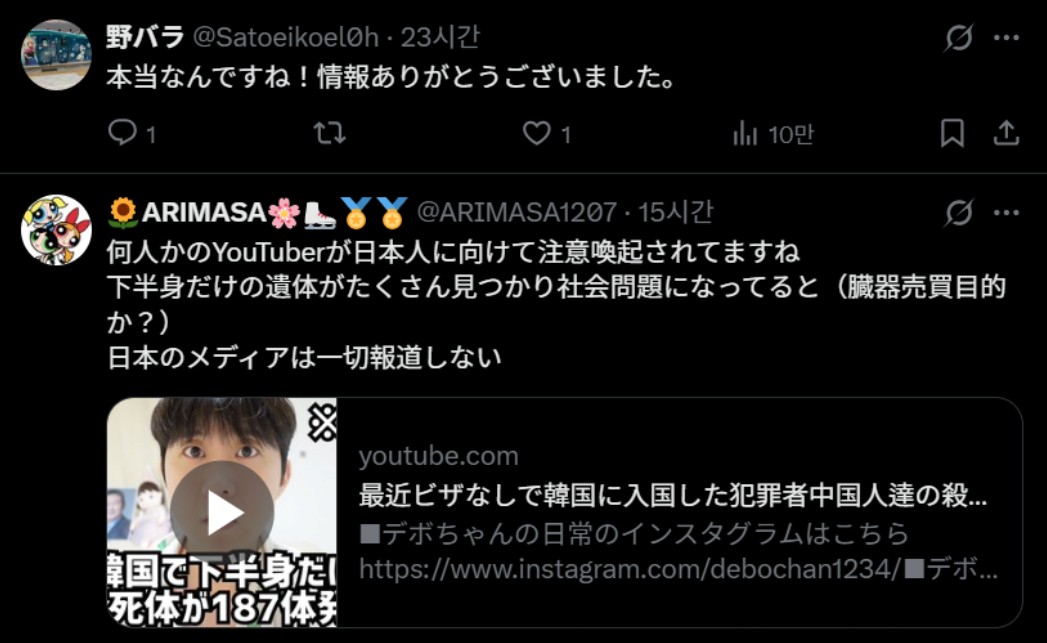This screenshot has width=1047, height=643.
Task: Play the embedded YouTube video
Action: click(222, 512)
